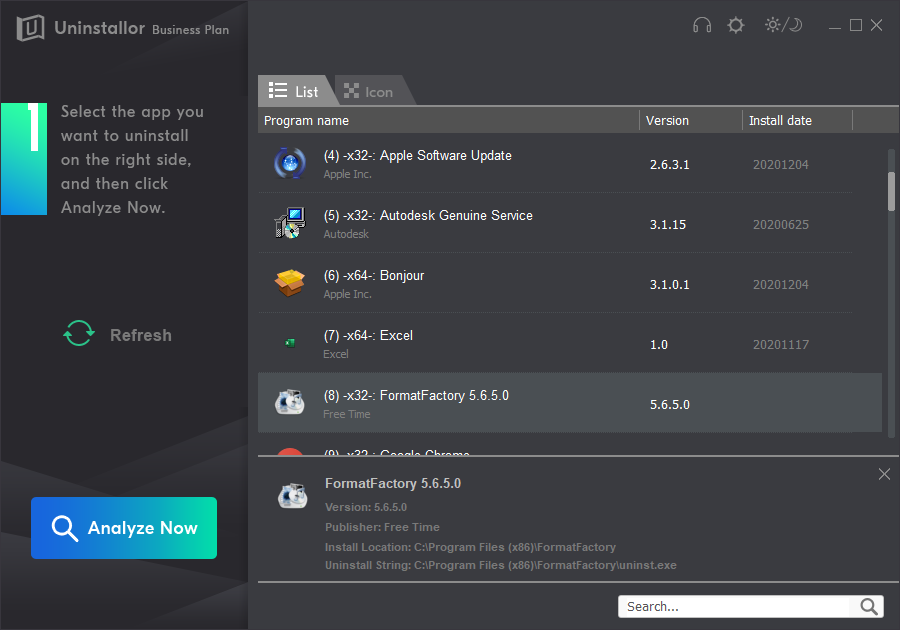Image resolution: width=900 pixels, height=630 pixels.
Task: Select the Excel app icon
Action: tap(290, 343)
